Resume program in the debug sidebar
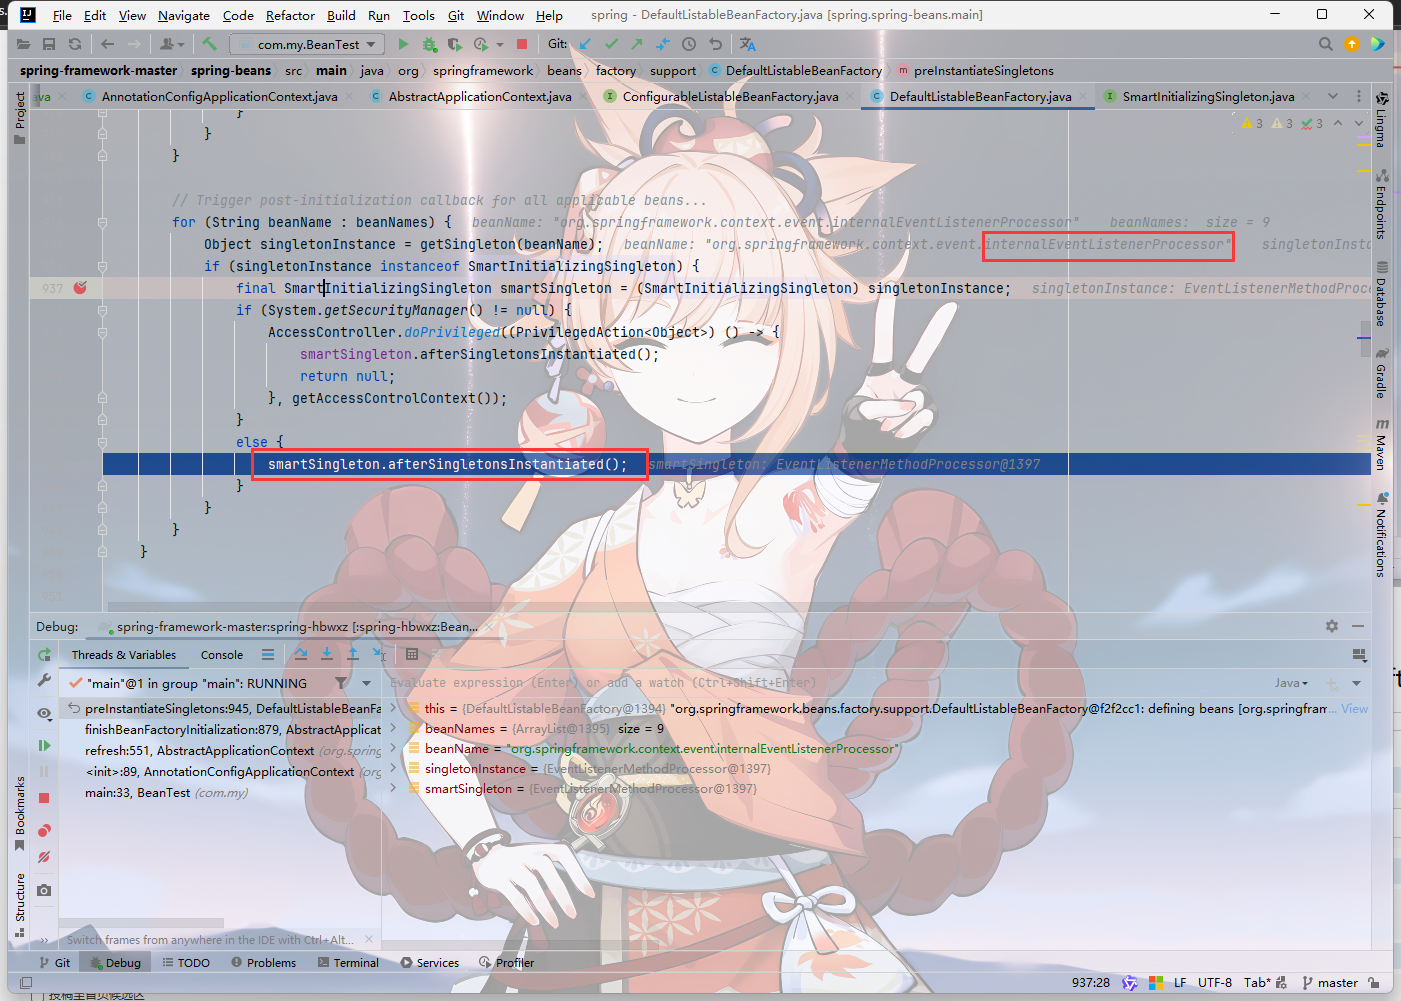 [44, 745]
